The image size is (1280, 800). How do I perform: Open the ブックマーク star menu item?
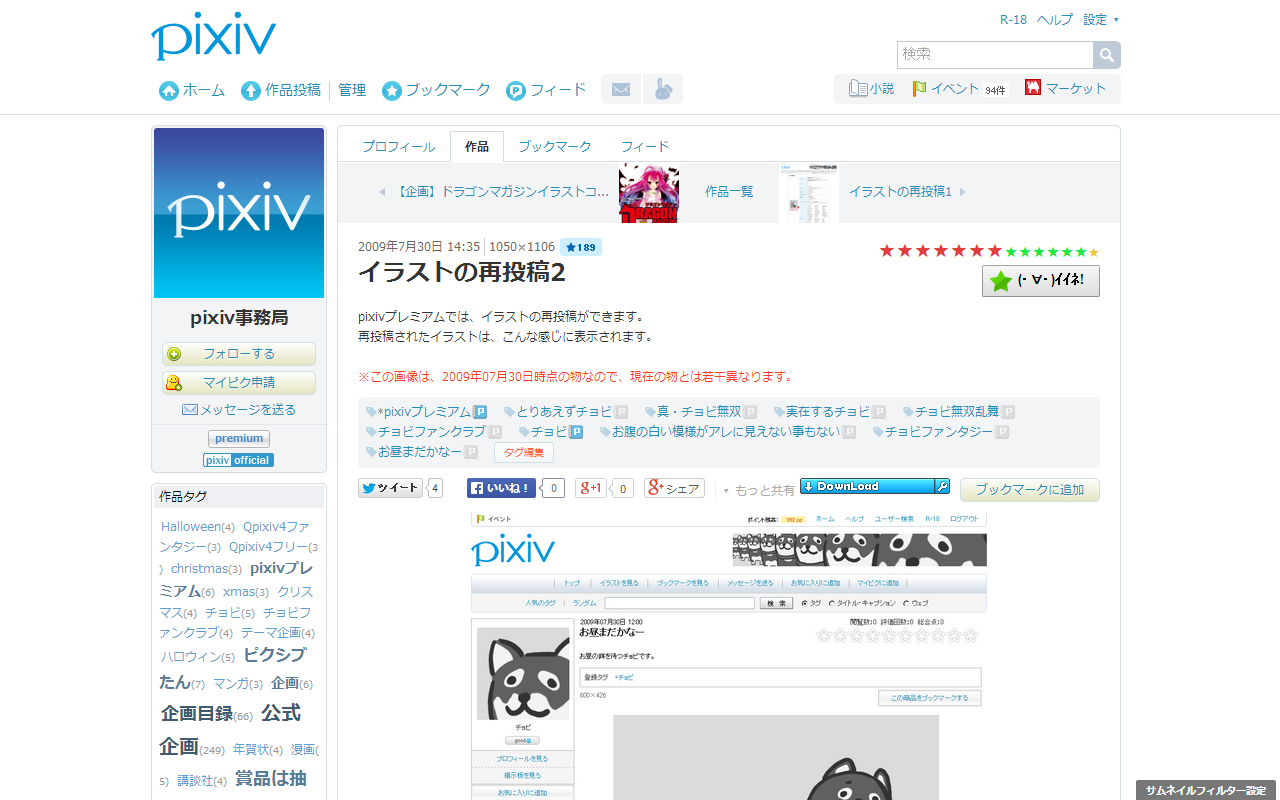(437, 90)
